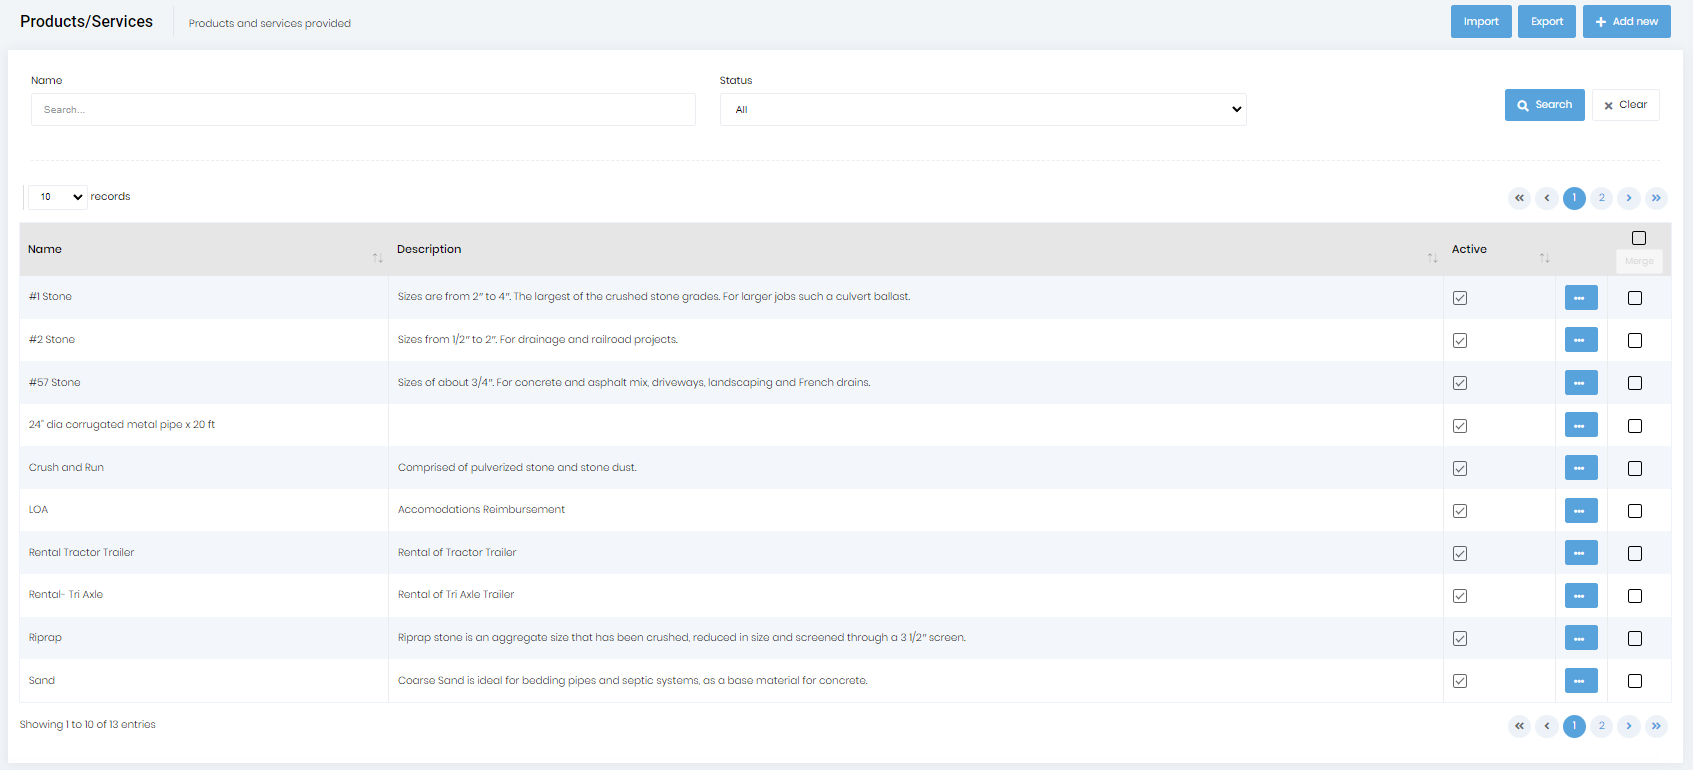The height and width of the screenshot is (770, 1693).
Task: Open the Rental- Tri Axle link
Action: tap(65, 594)
